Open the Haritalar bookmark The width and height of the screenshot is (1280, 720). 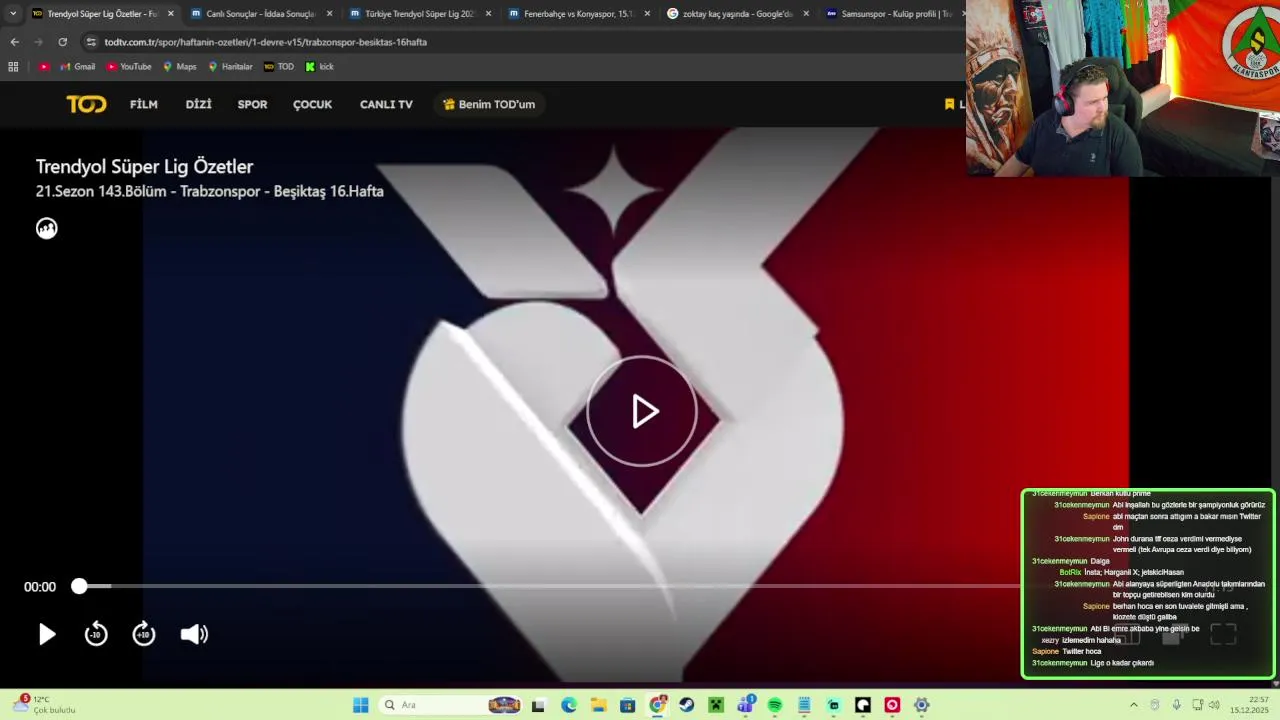point(230,67)
